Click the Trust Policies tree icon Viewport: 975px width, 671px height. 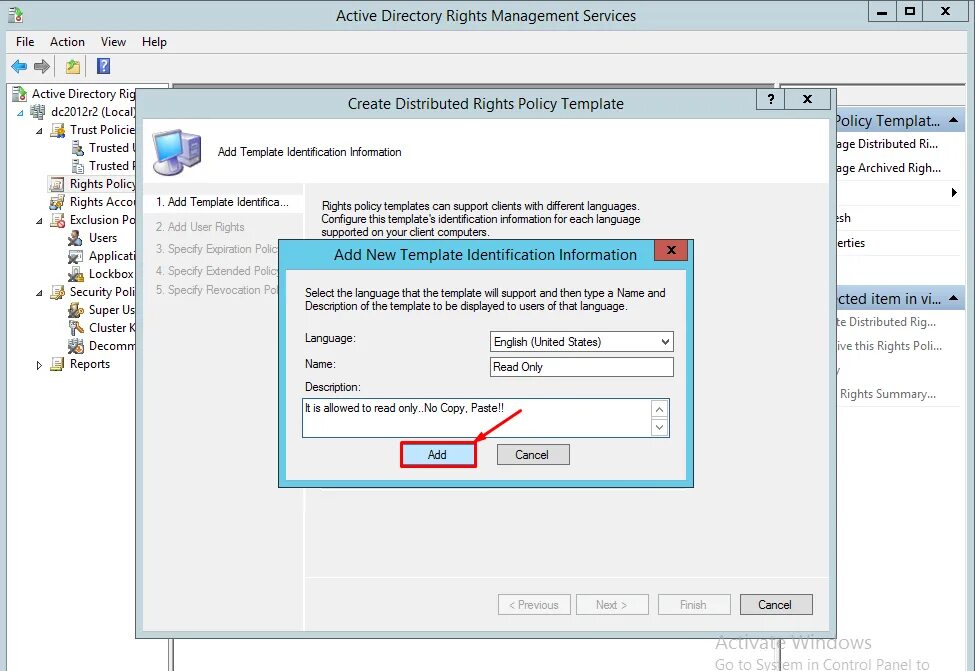(58, 130)
